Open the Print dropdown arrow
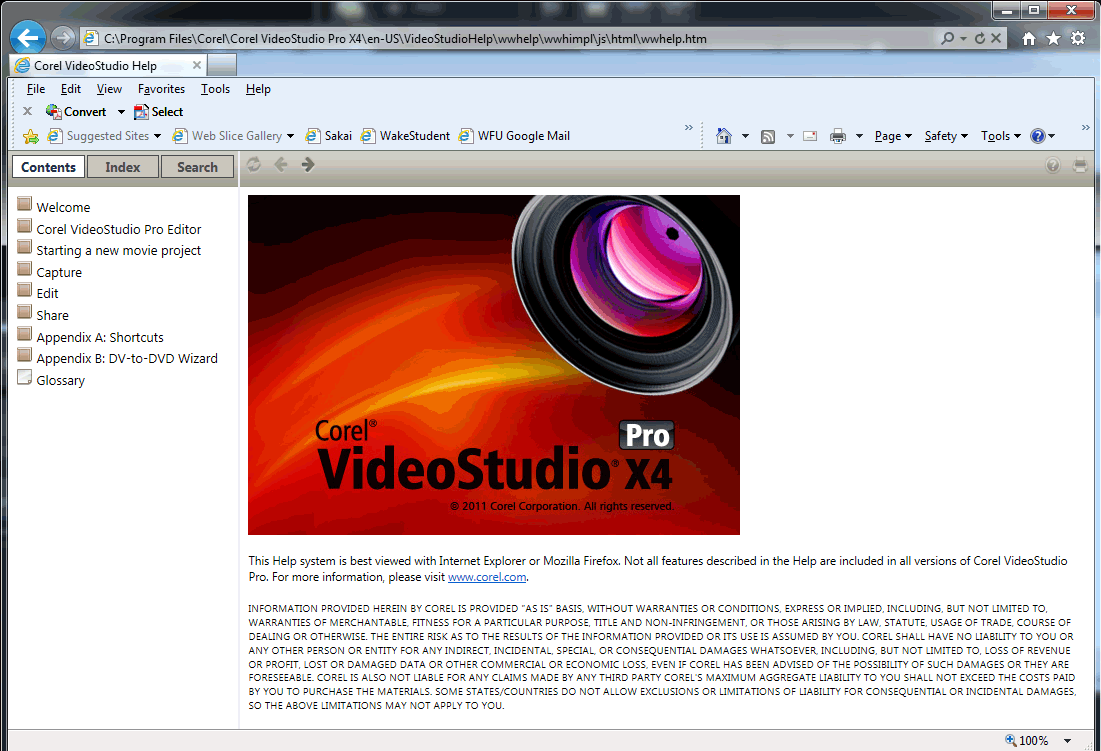Image resolution: width=1101 pixels, height=751 pixels. (x=859, y=136)
